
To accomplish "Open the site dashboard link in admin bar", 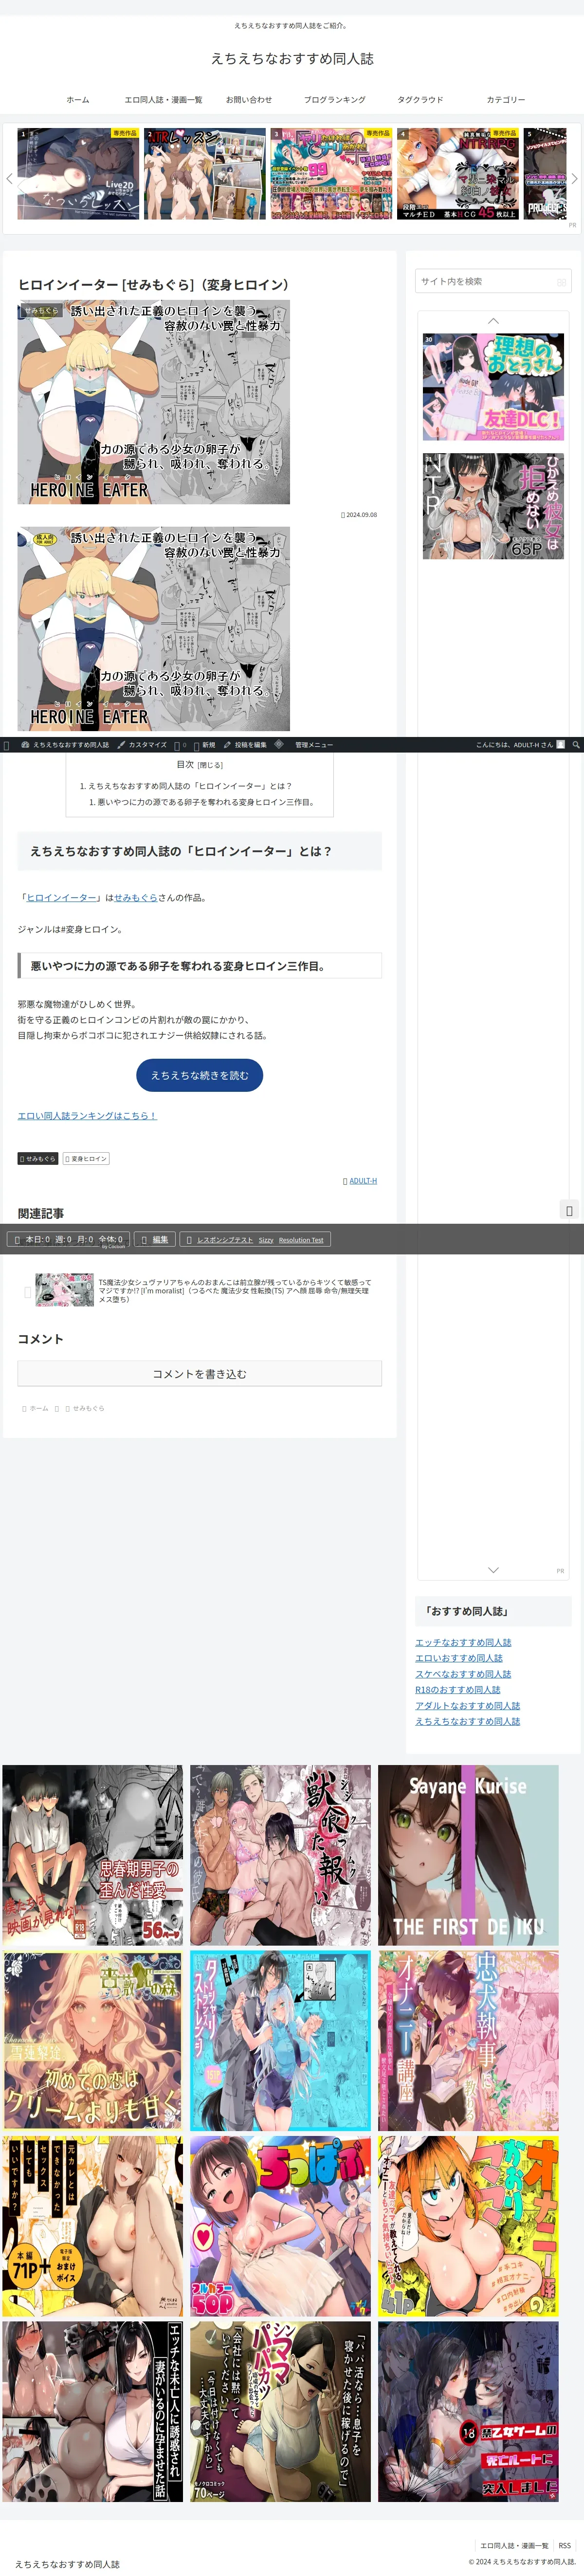I will (65, 745).
